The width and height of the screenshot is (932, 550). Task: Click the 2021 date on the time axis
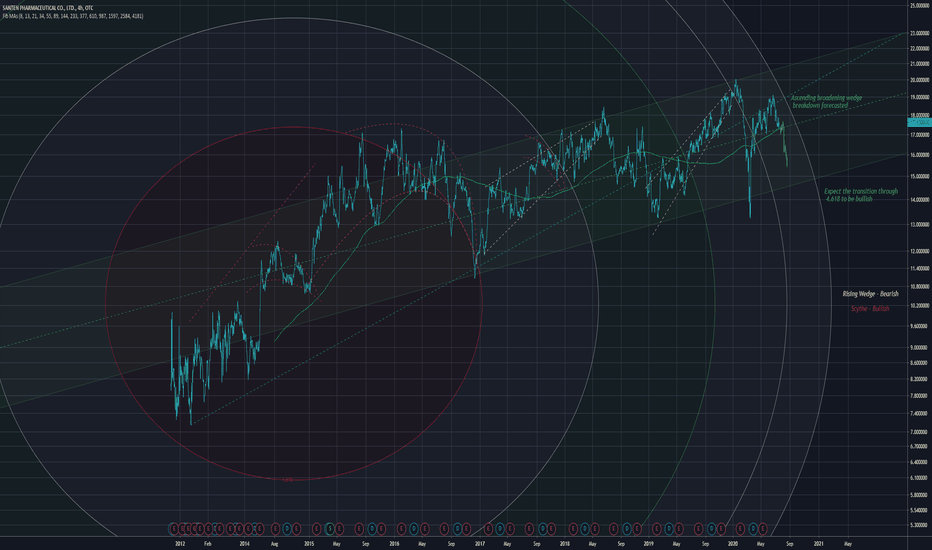click(818, 543)
